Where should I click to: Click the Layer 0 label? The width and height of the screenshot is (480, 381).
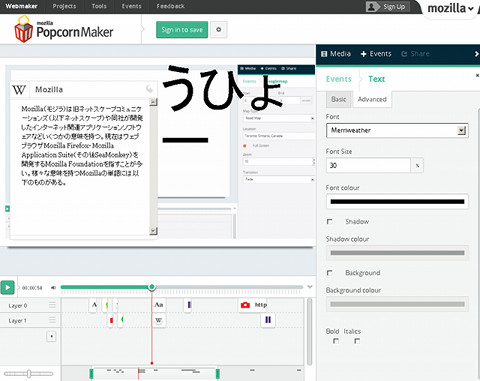click(18, 305)
